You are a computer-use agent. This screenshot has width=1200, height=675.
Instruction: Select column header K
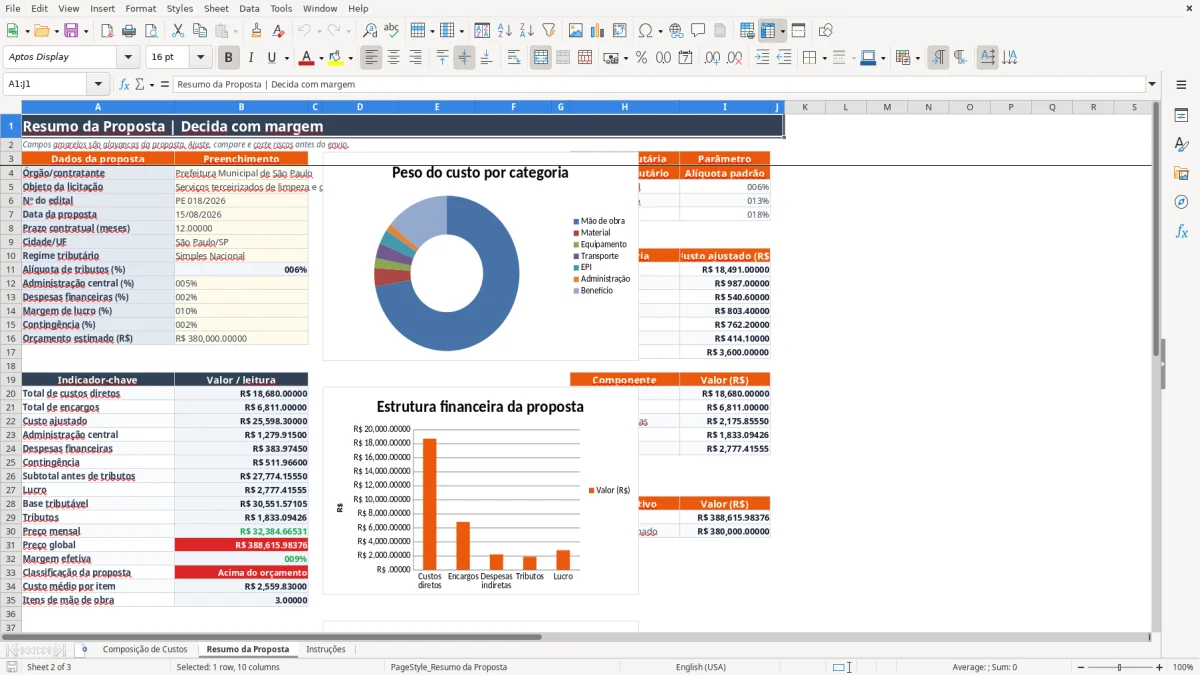pos(804,107)
